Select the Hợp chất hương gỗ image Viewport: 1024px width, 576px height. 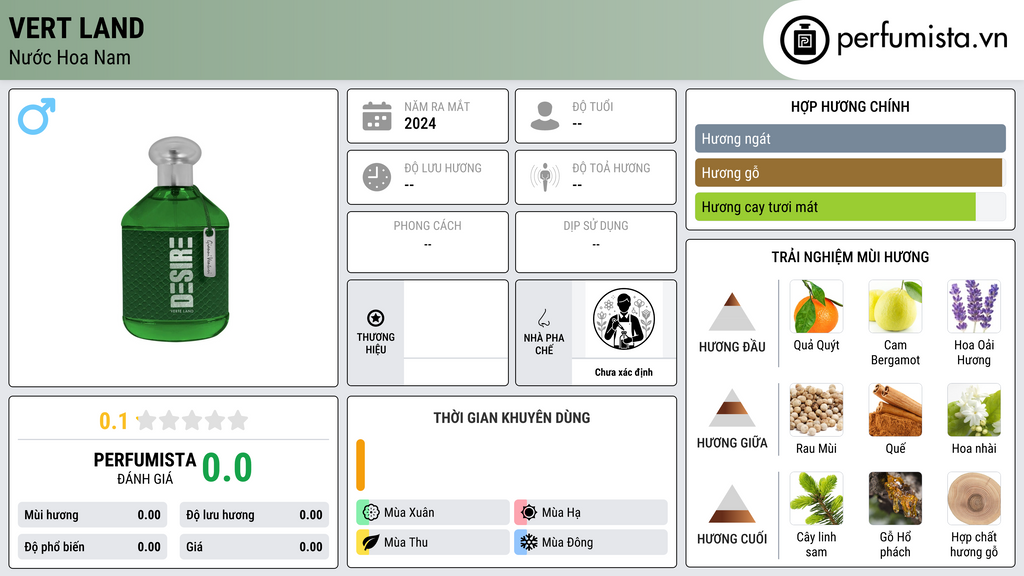point(974,499)
